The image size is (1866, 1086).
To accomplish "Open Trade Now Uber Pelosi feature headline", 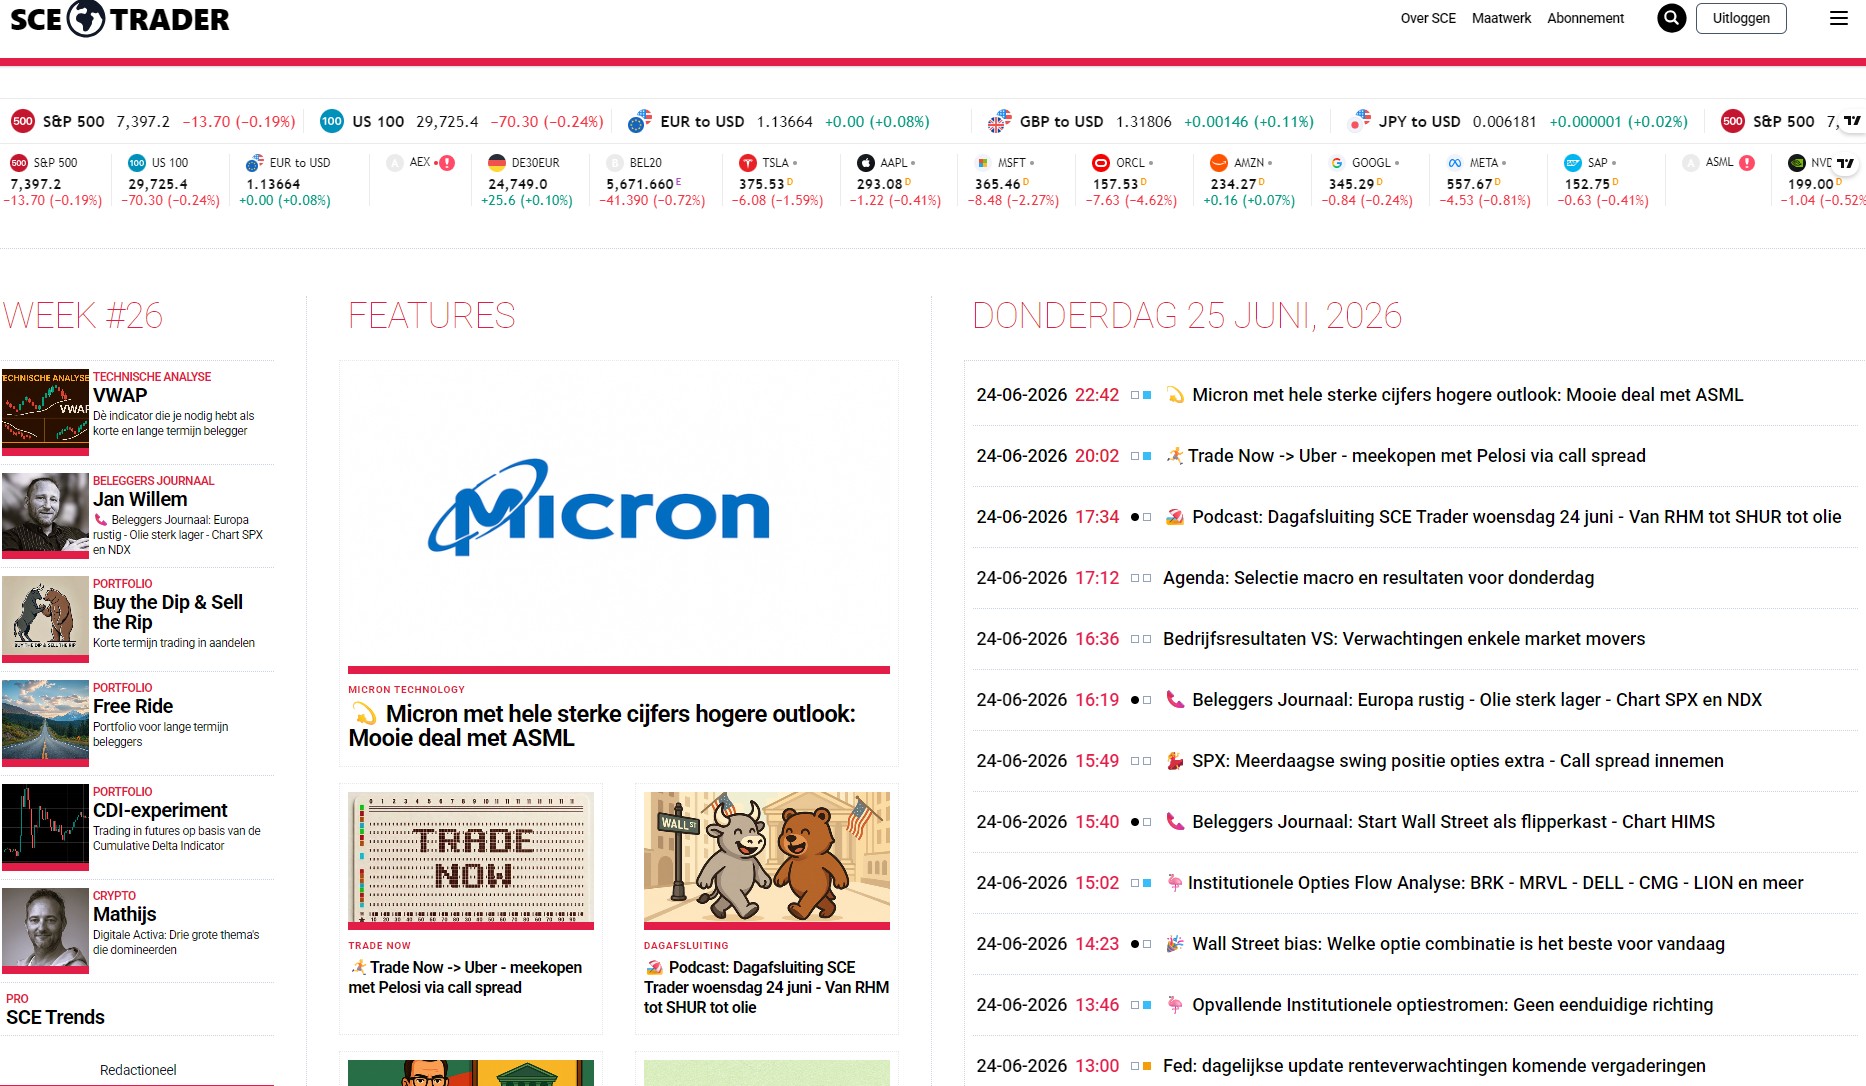I will (465, 977).
